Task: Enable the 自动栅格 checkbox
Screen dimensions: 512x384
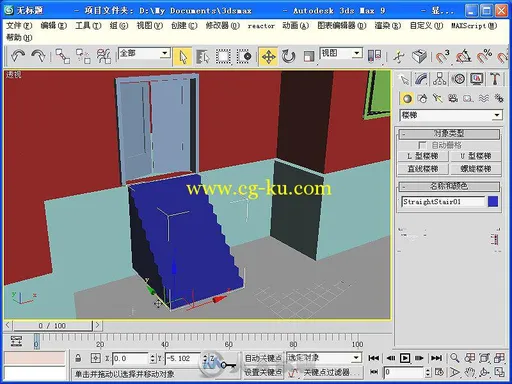Action: 422,146
